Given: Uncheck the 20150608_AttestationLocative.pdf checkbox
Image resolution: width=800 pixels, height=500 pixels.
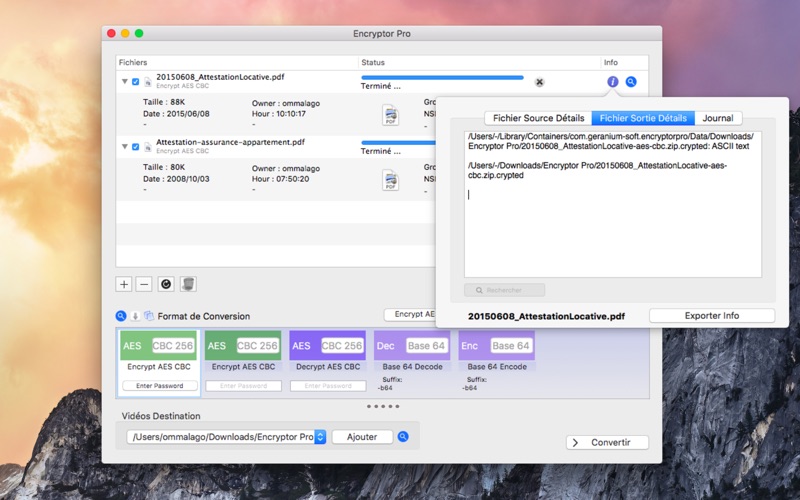Looking at the screenshot, I should coord(135,82).
